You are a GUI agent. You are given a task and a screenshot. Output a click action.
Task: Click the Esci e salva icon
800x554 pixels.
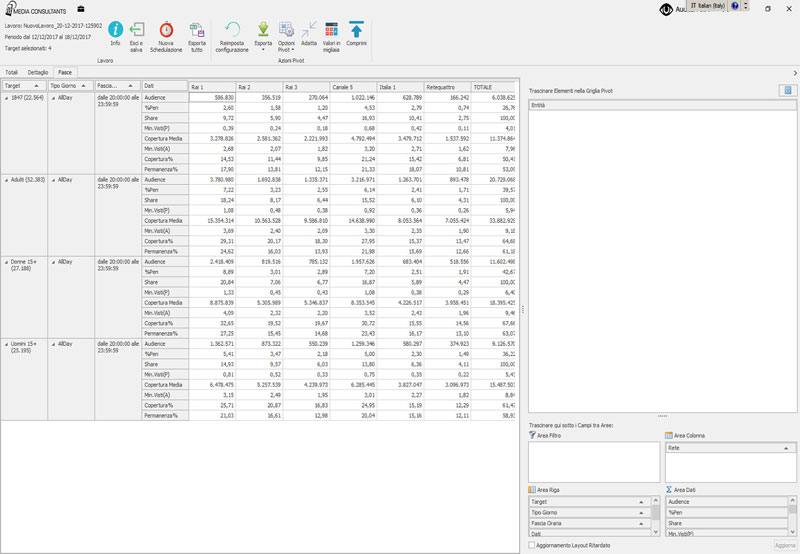click(x=137, y=31)
